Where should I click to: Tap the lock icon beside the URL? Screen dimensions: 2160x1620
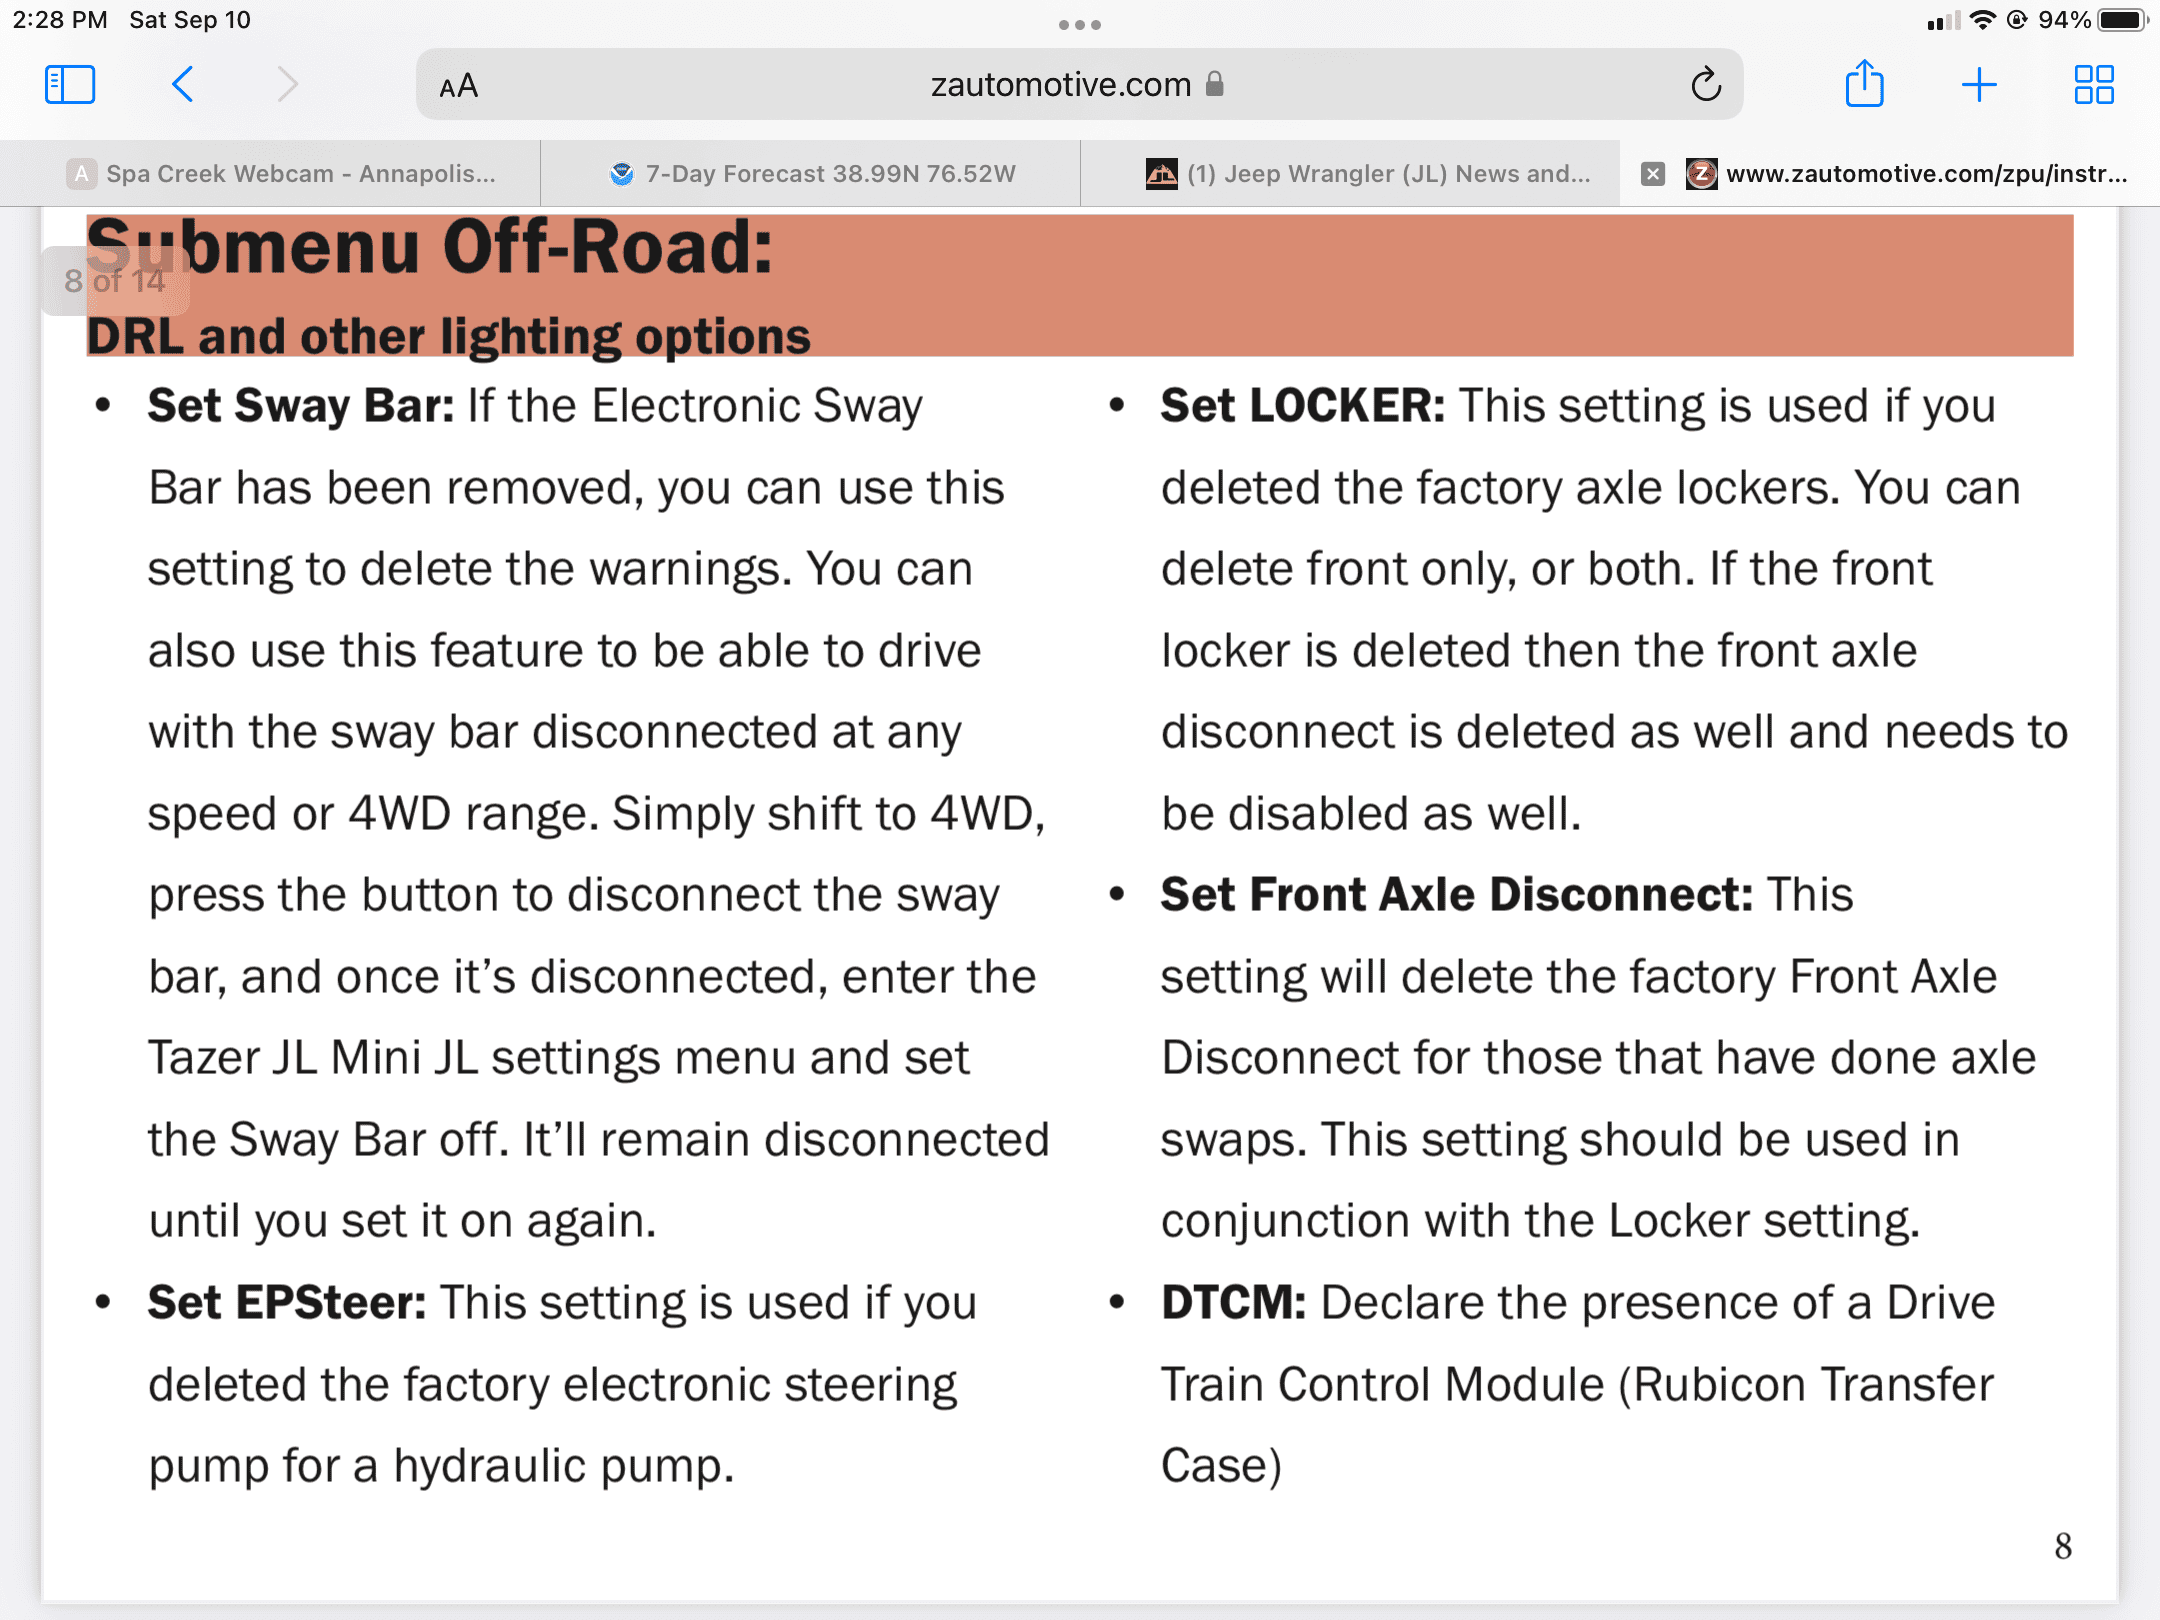(x=1215, y=84)
